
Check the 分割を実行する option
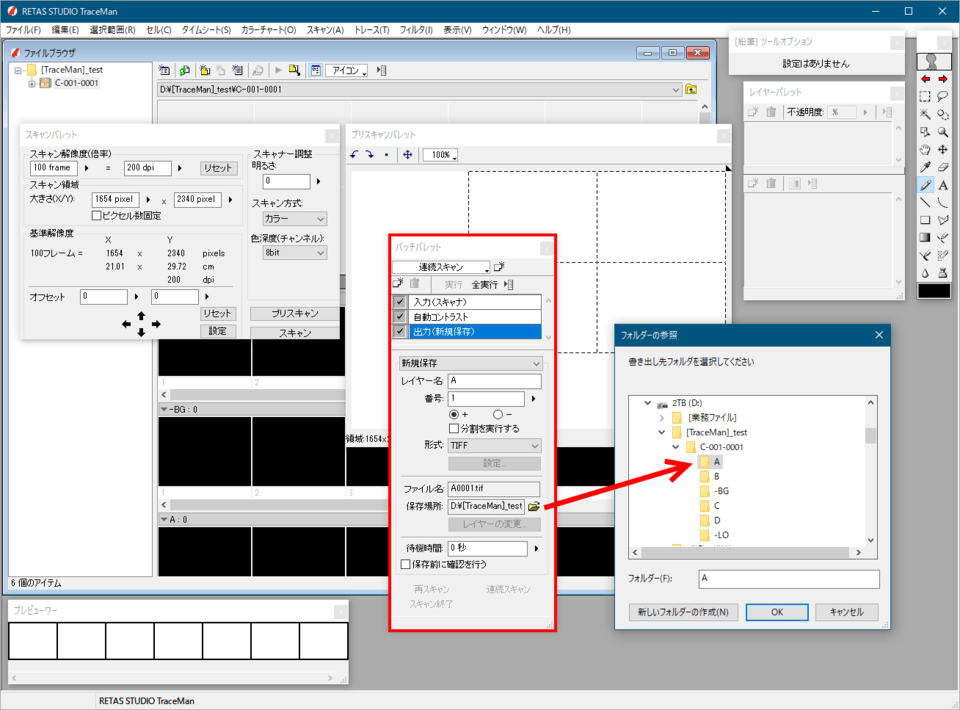click(454, 428)
